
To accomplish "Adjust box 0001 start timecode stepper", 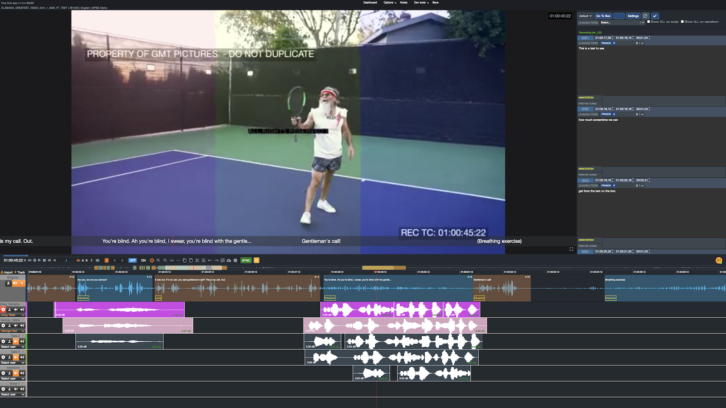I will coord(613,38).
